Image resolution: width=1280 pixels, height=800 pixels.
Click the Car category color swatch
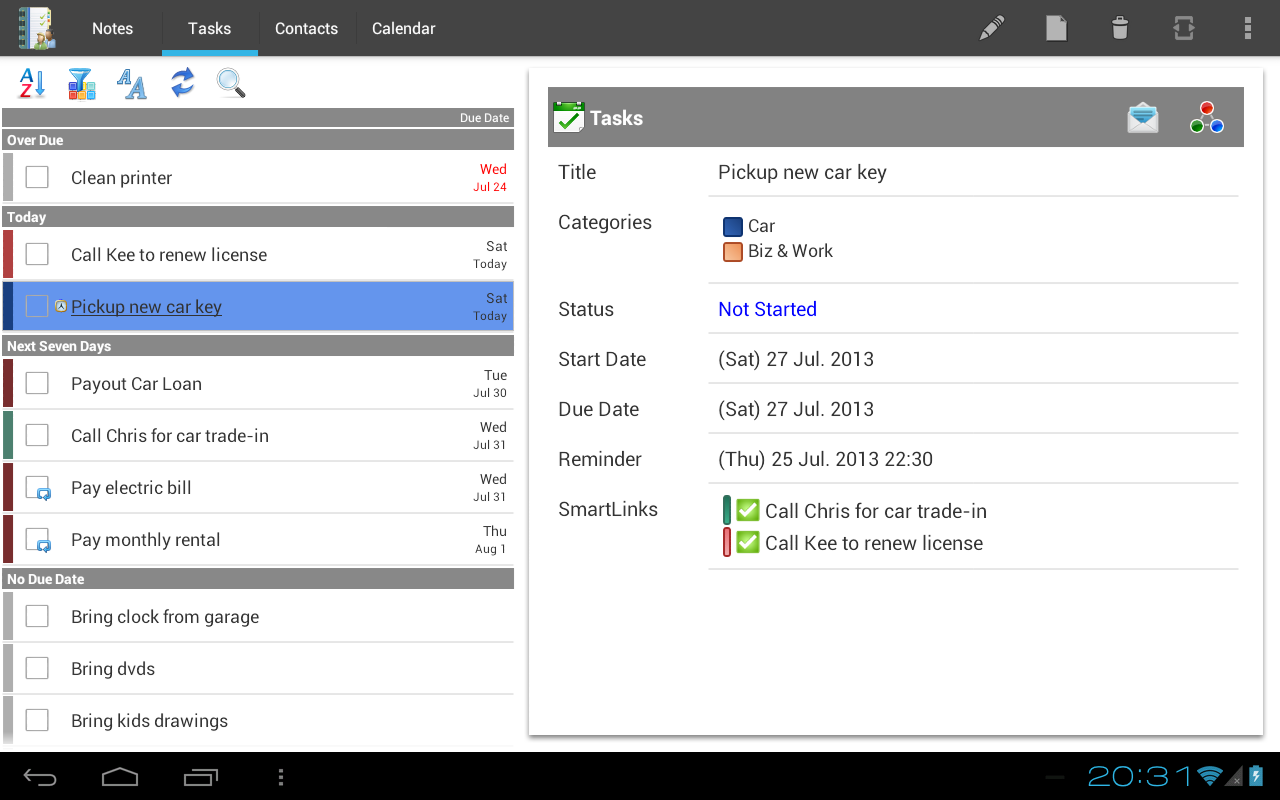pyautogui.click(x=733, y=226)
